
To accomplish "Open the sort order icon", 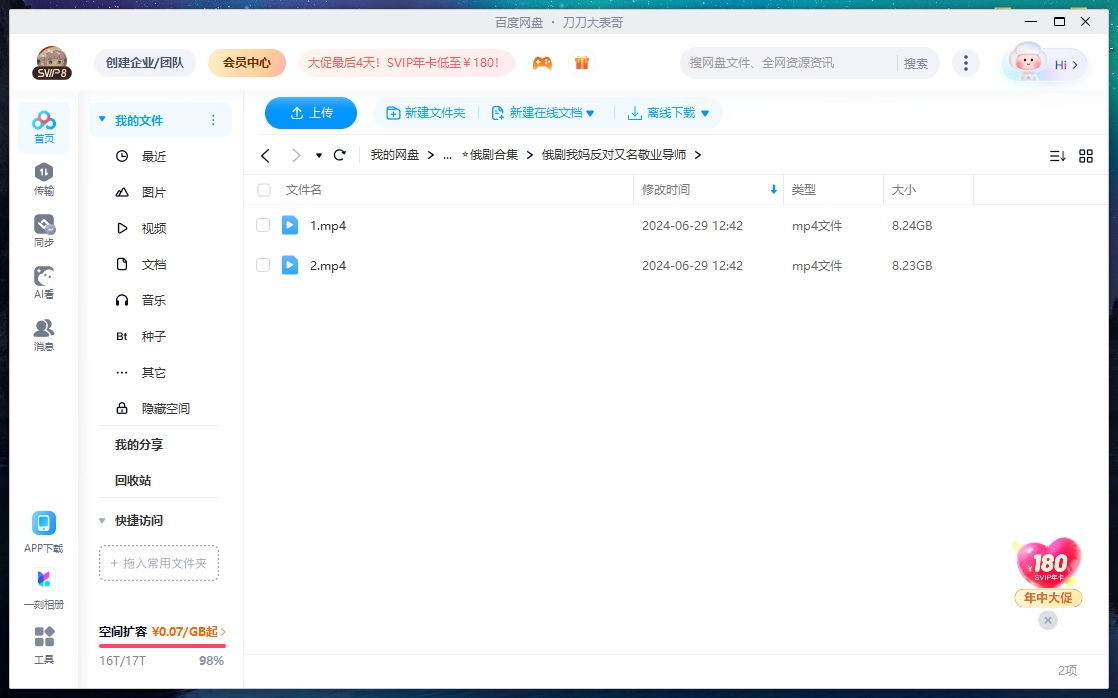I will [1057, 155].
